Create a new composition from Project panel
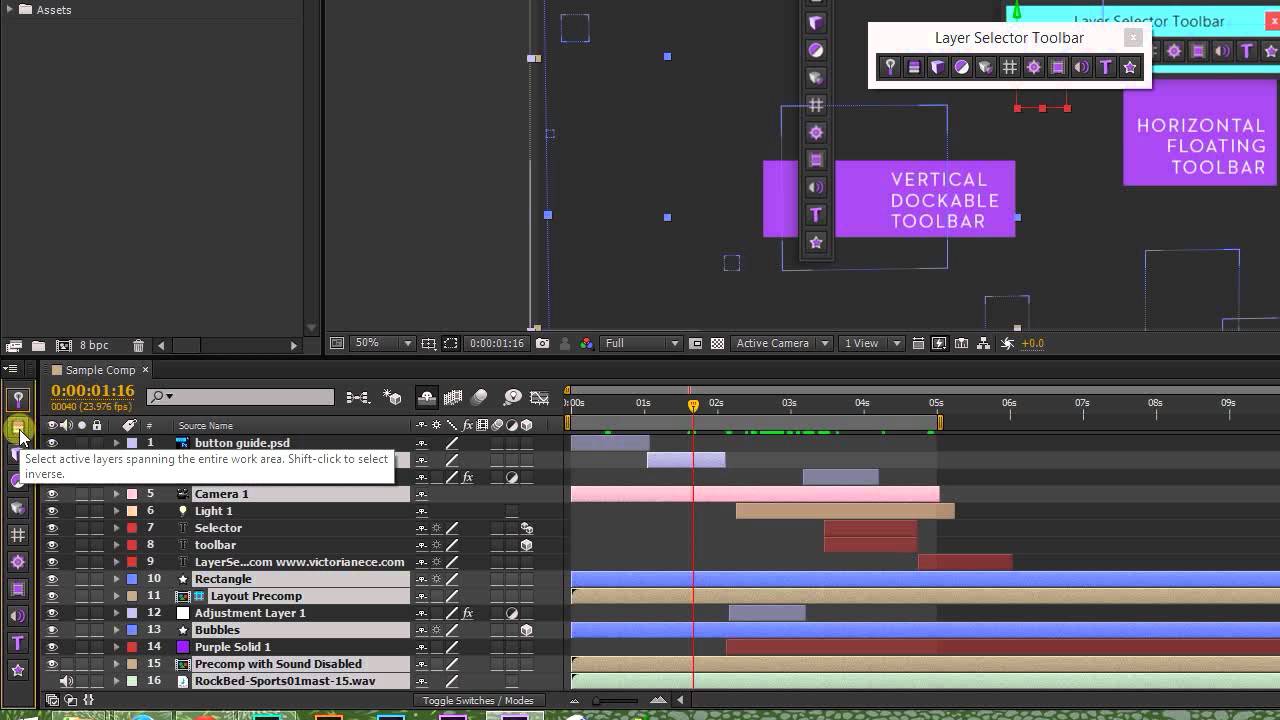Screen dimensions: 1280x720 [x=63, y=345]
